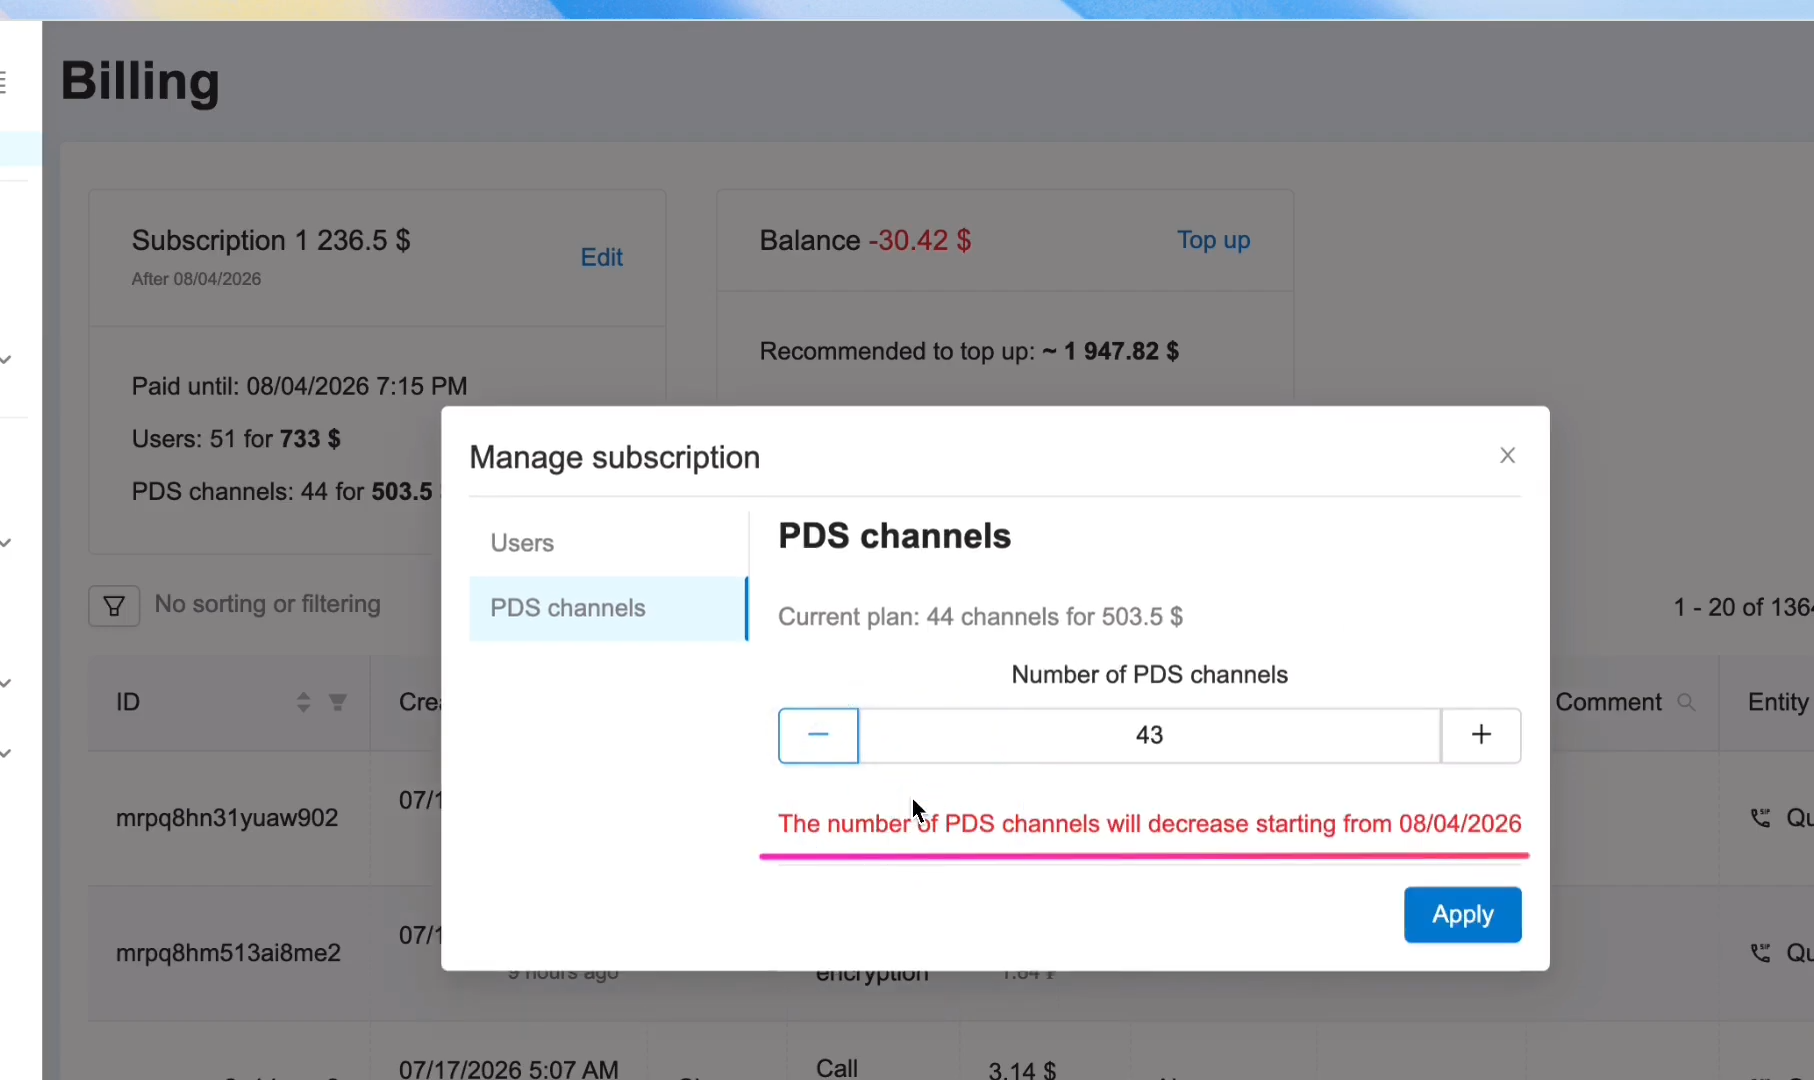Select the PDS channels tab
The width and height of the screenshot is (1814, 1080).
tap(608, 608)
